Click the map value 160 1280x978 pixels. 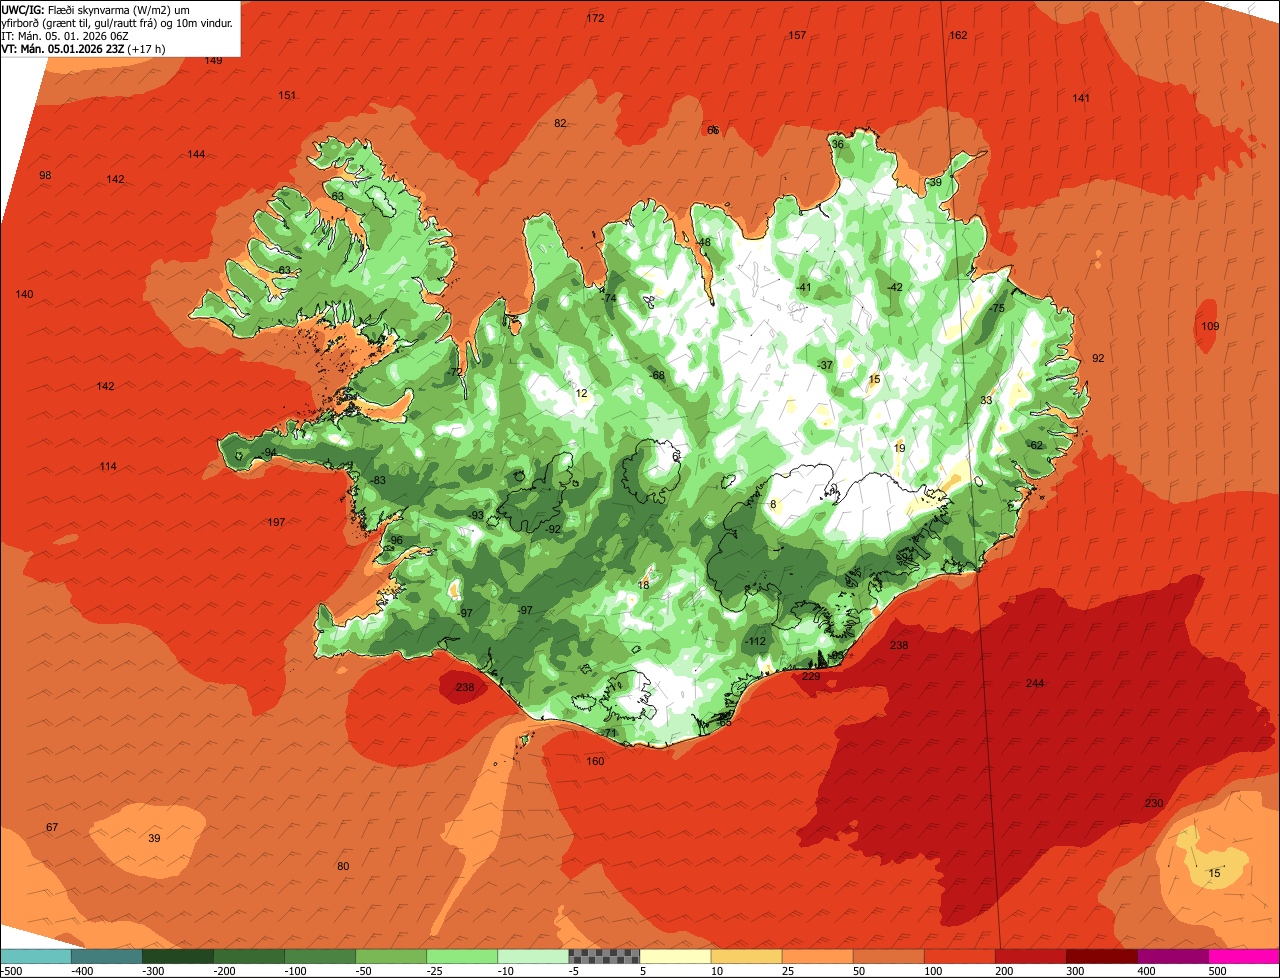595,761
